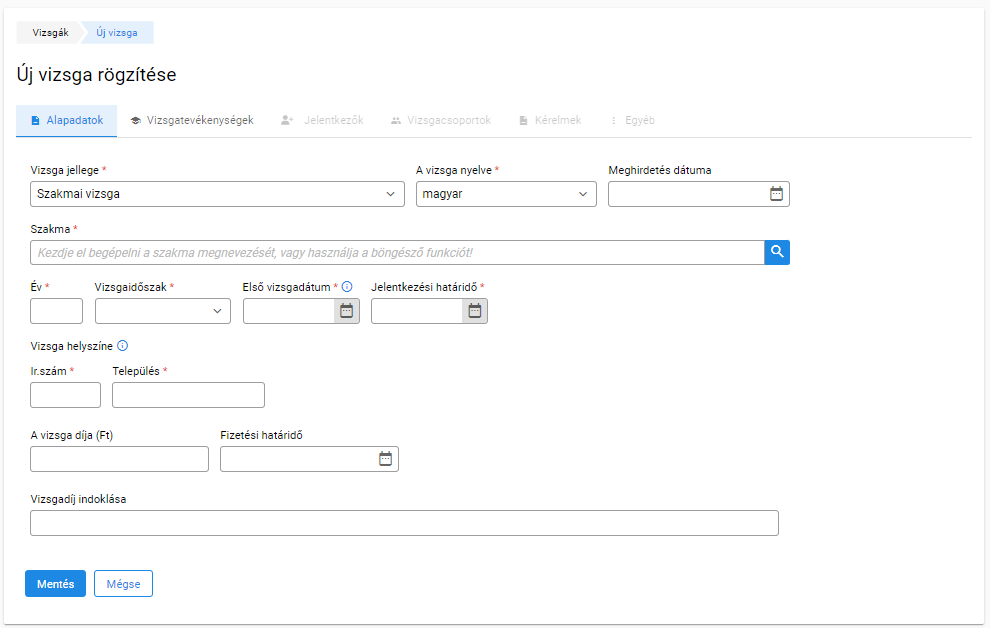Image resolution: width=990 pixels, height=628 pixels.
Task: Open the Fizetési határidő calendar icon
Action: coord(385,459)
